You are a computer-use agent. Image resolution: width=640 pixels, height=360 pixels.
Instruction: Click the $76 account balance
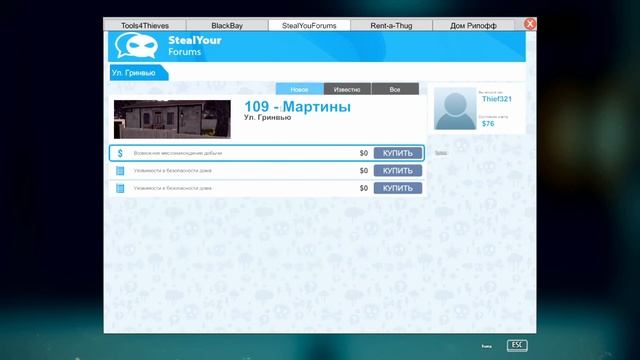coord(488,124)
